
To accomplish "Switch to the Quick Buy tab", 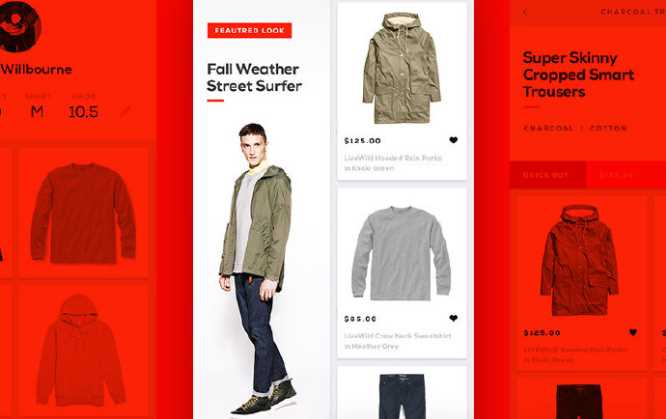I will pos(547,175).
